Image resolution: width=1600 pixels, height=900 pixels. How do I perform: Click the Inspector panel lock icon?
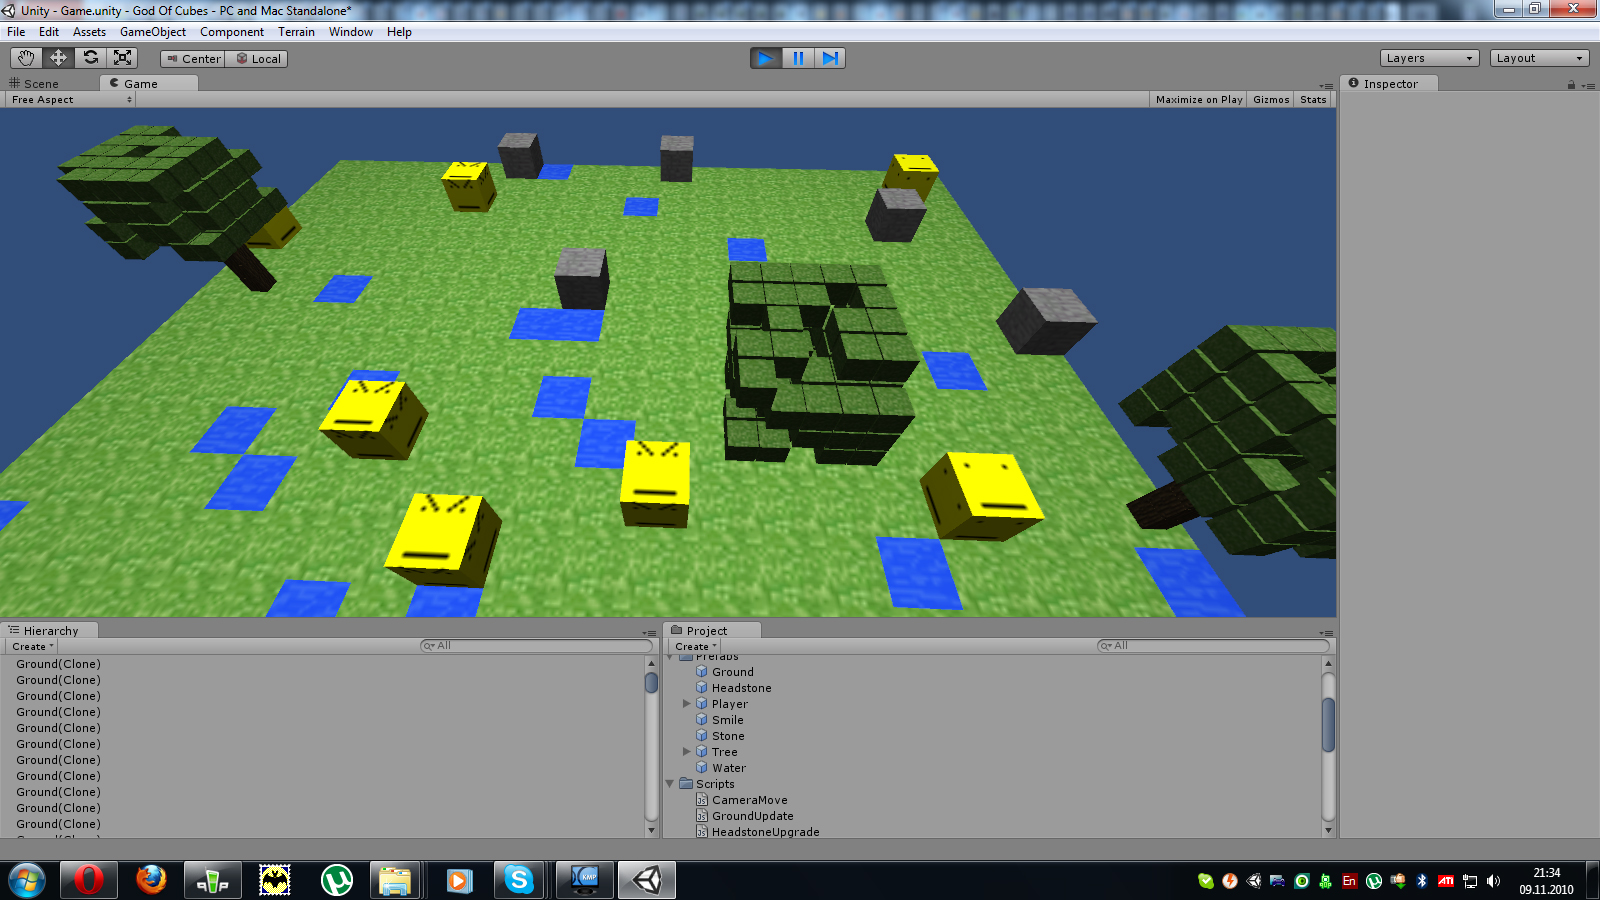coord(1571,85)
